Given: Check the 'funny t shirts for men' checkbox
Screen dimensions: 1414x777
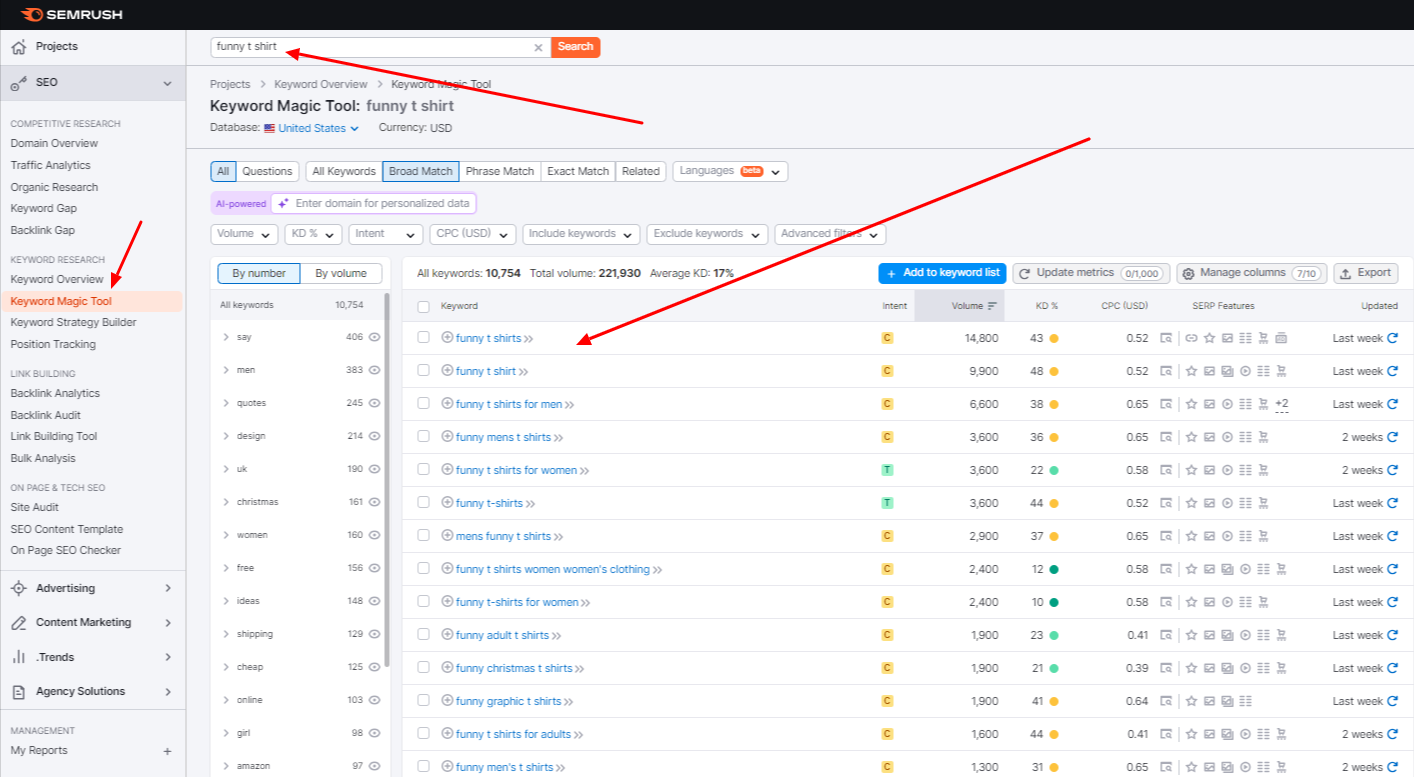Looking at the screenshot, I should pyautogui.click(x=424, y=404).
